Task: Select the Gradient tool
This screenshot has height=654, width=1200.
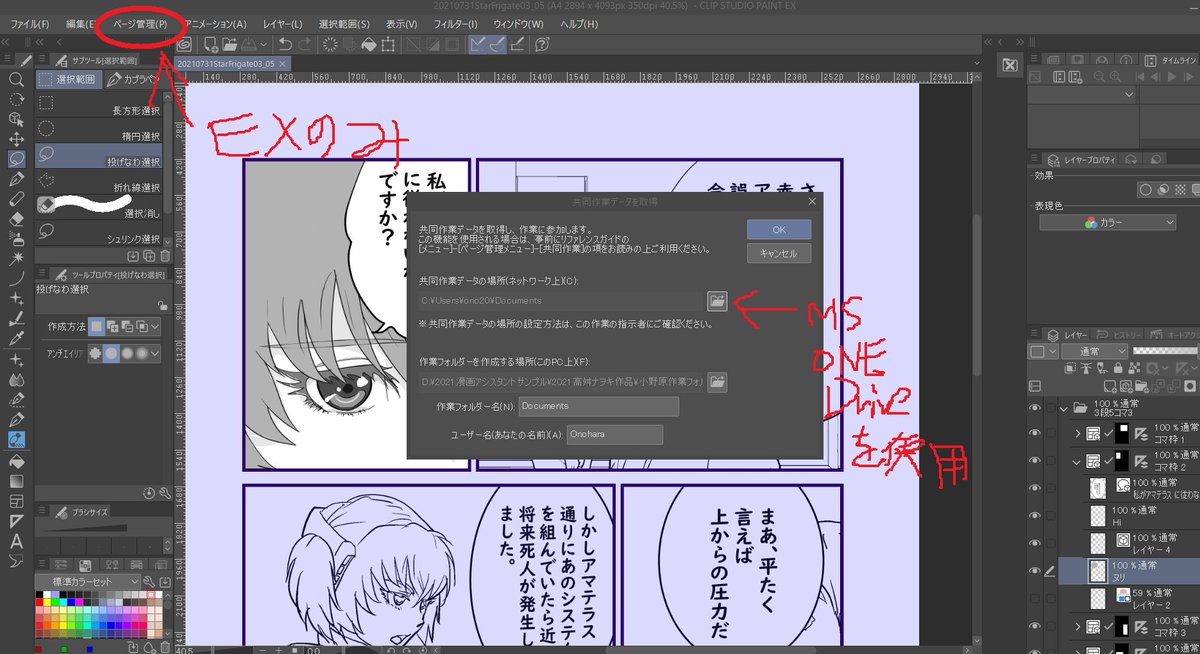Action: point(16,481)
